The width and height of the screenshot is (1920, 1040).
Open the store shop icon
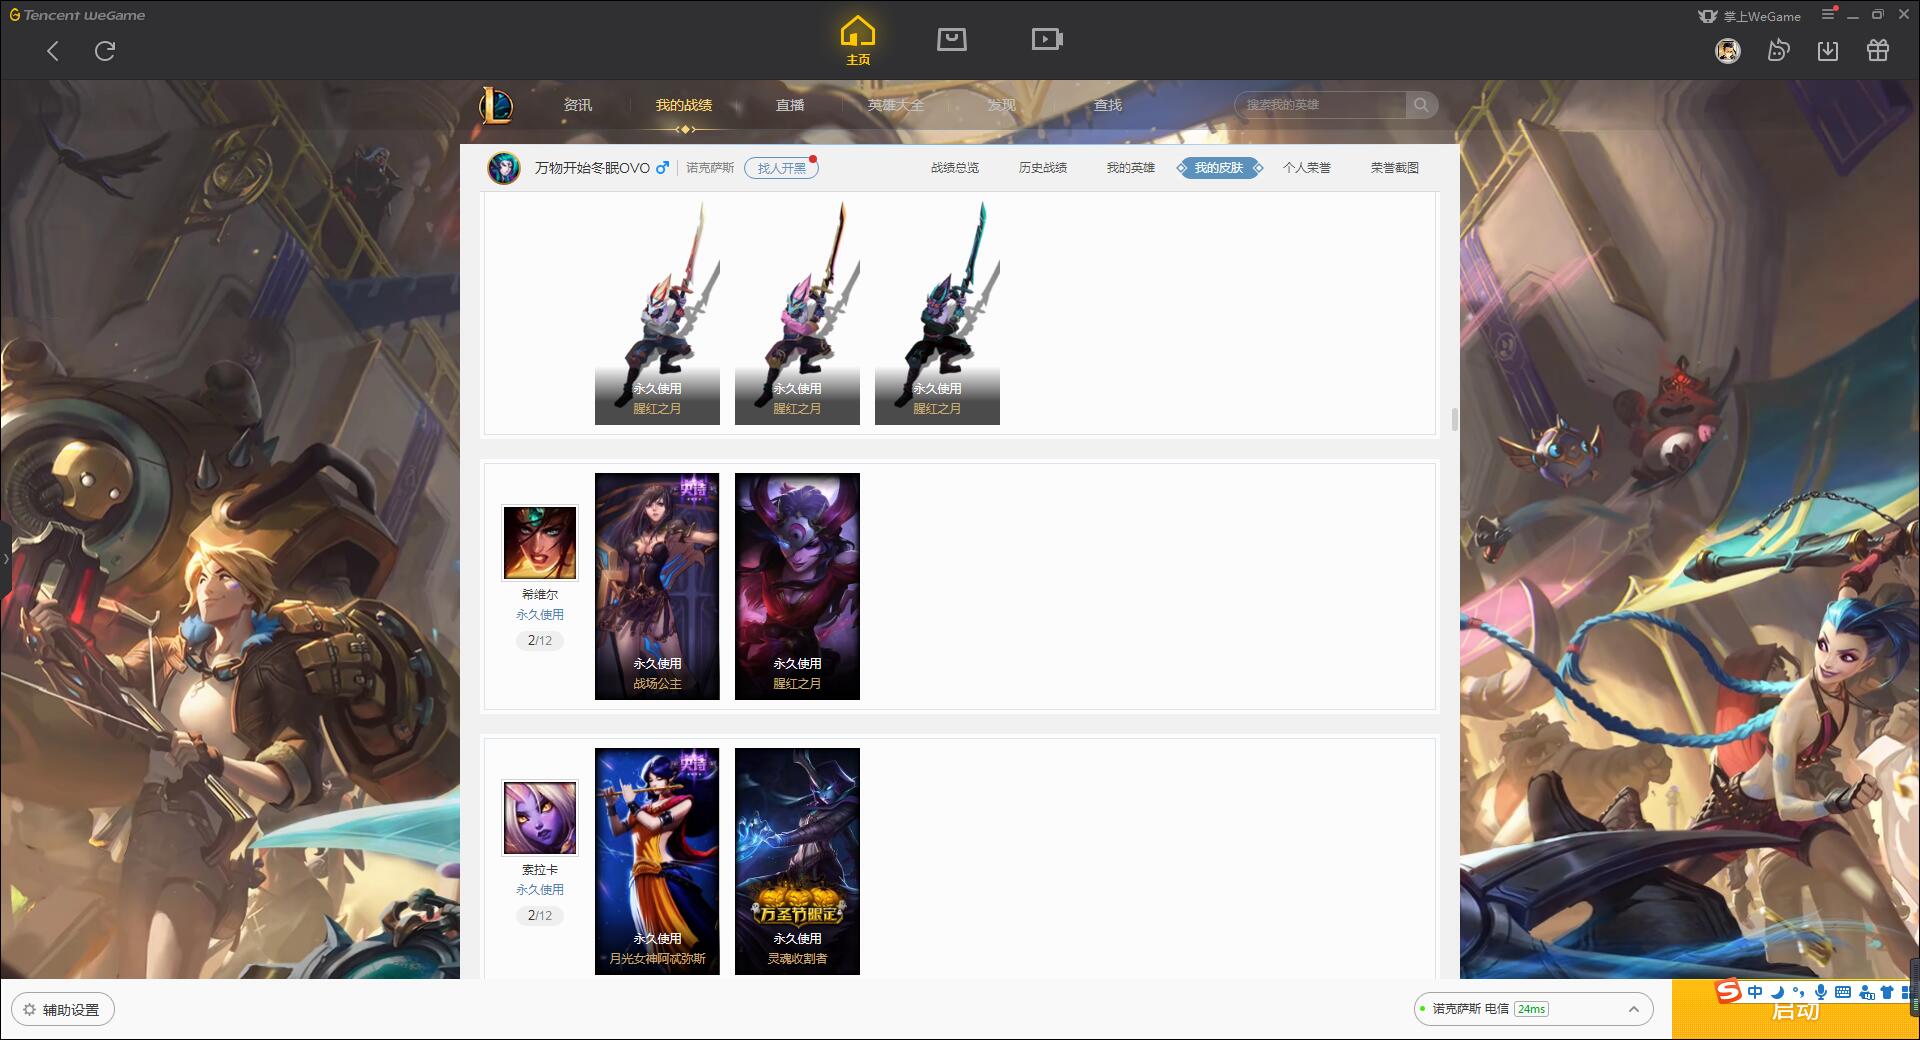coord(951,39)
